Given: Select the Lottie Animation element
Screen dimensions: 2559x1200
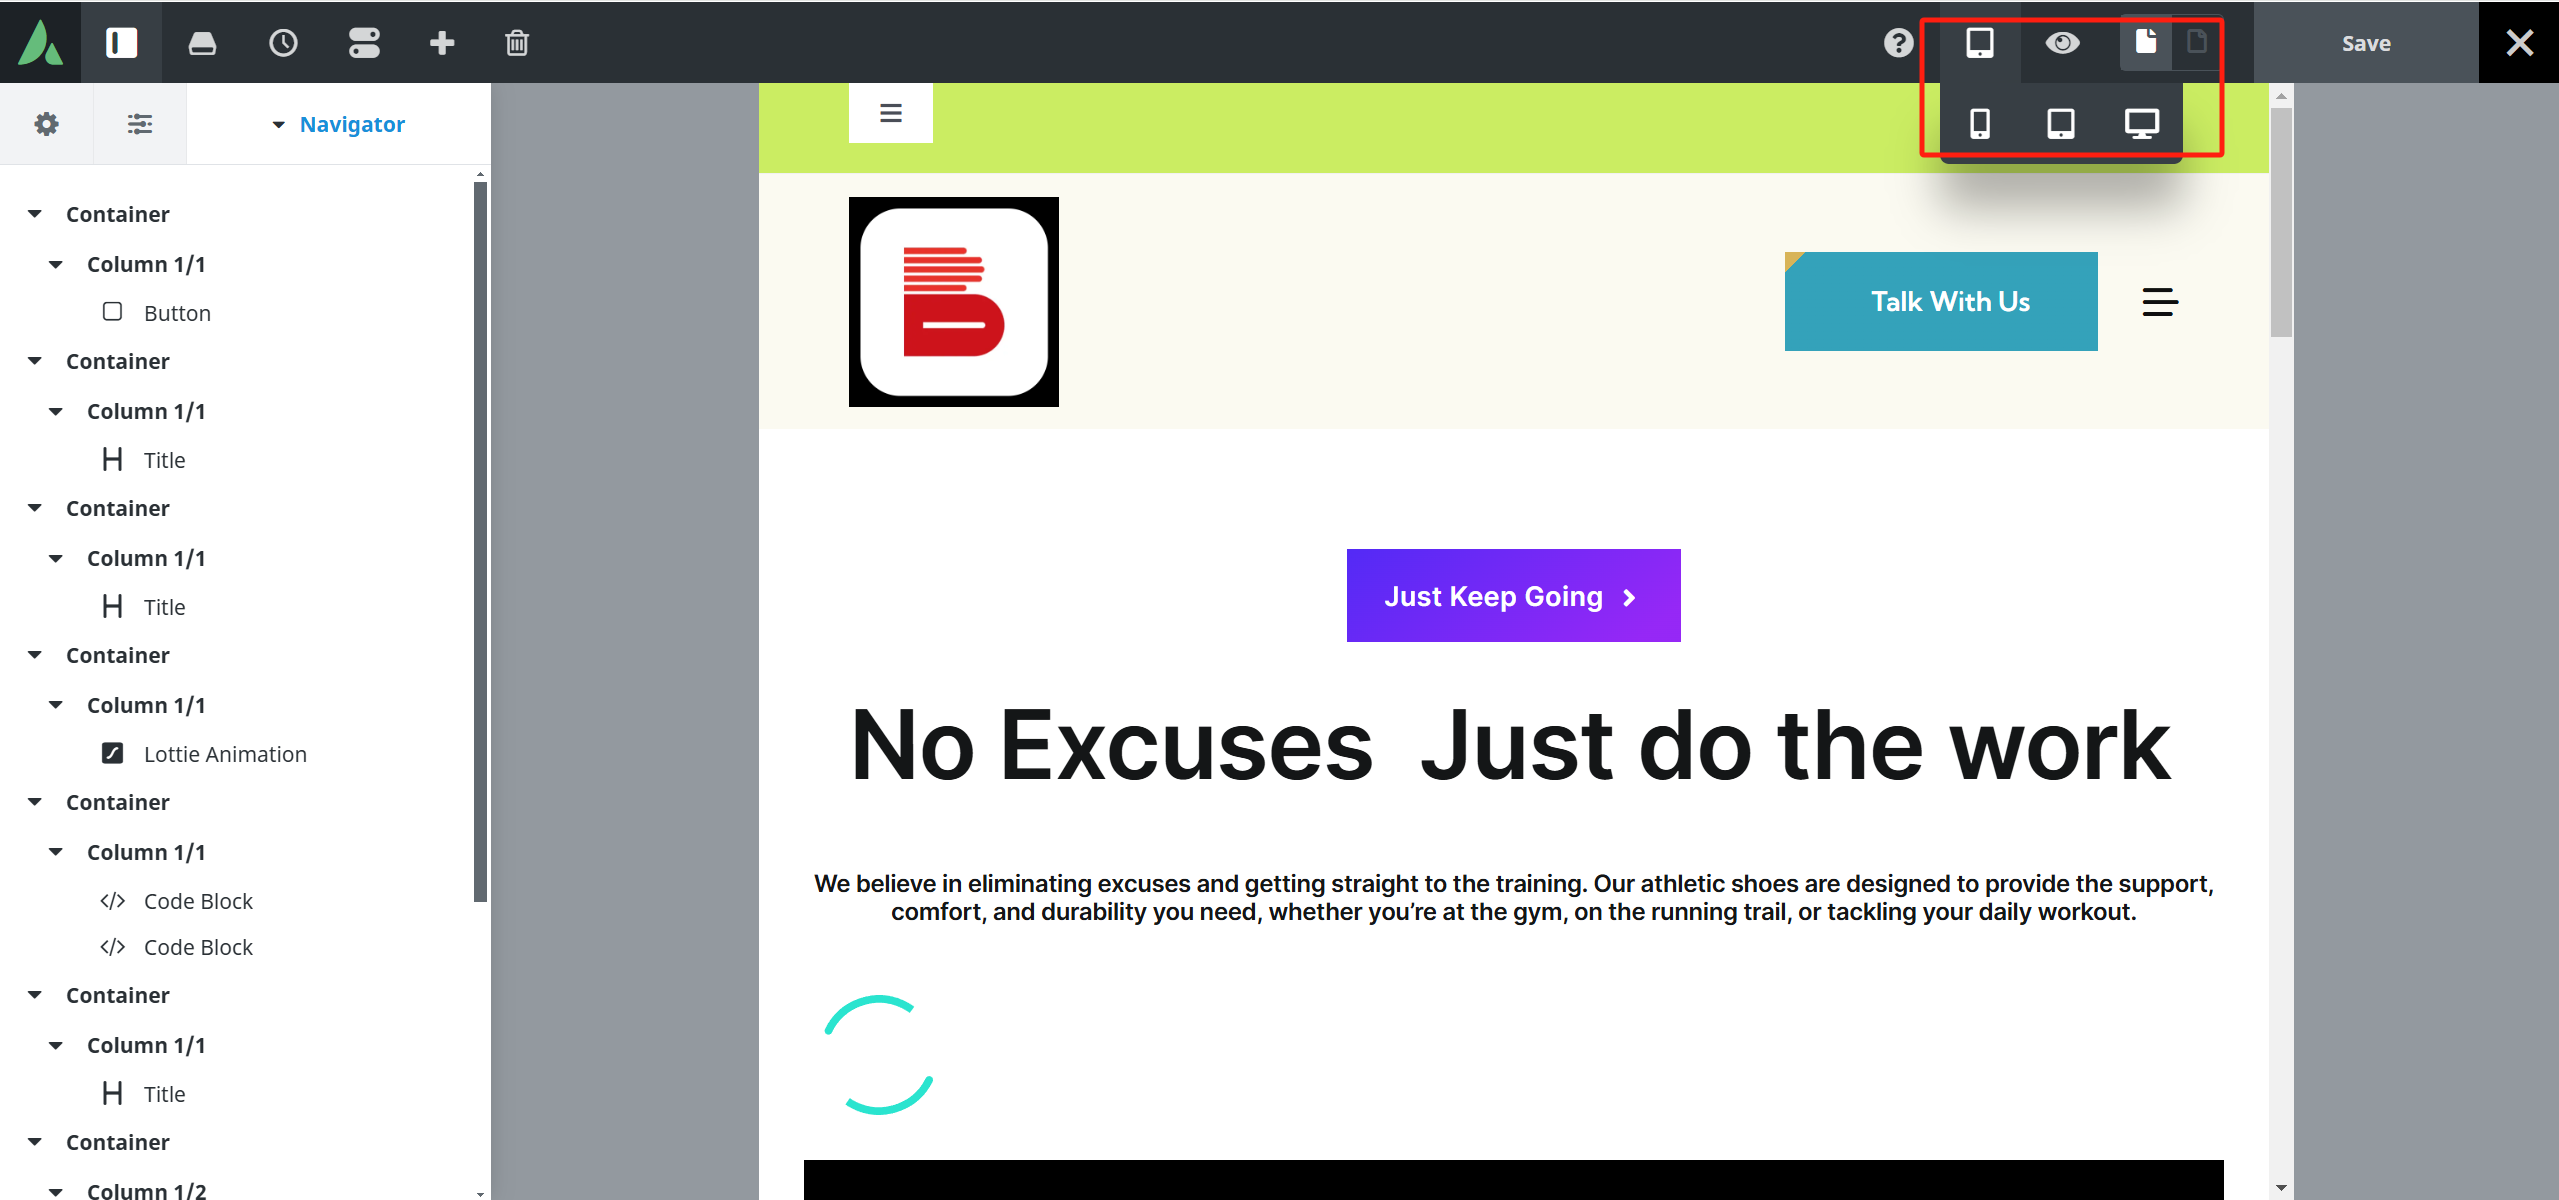Looking at the screenshot, I should 224,754.
